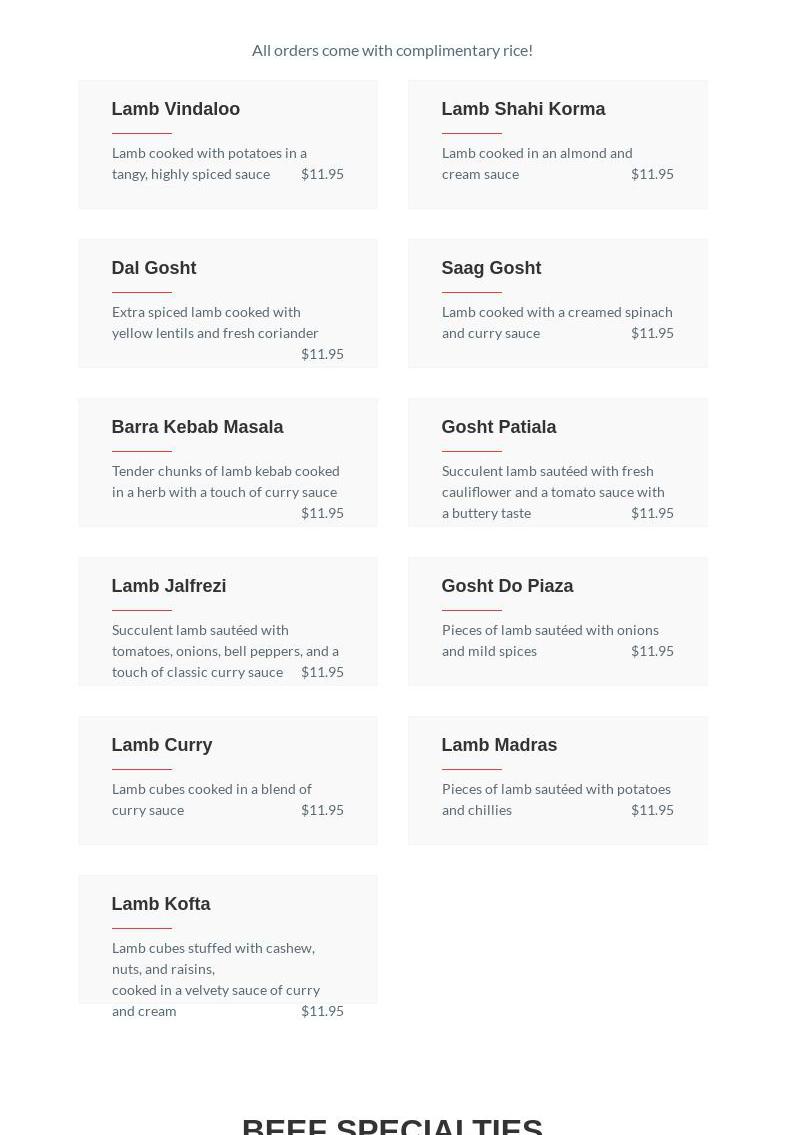Click the Lamb Curry price
The width and height of the screenshot is (785, 1135).
click(322, 810)
